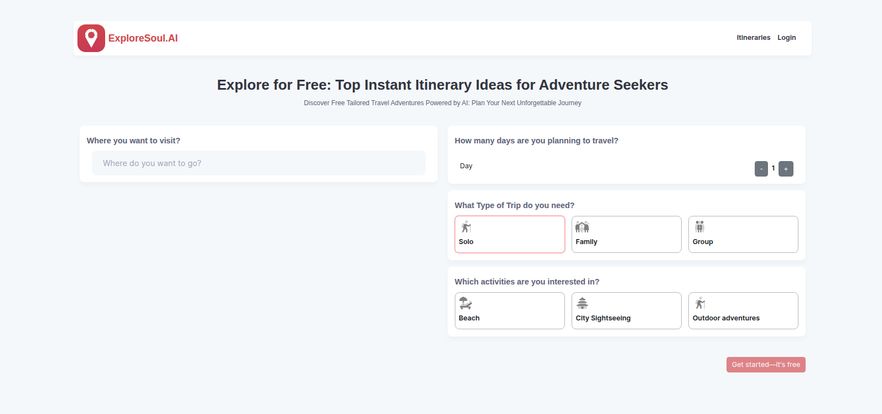
Task: Click the group trip icon
Action: coord(699,227)
